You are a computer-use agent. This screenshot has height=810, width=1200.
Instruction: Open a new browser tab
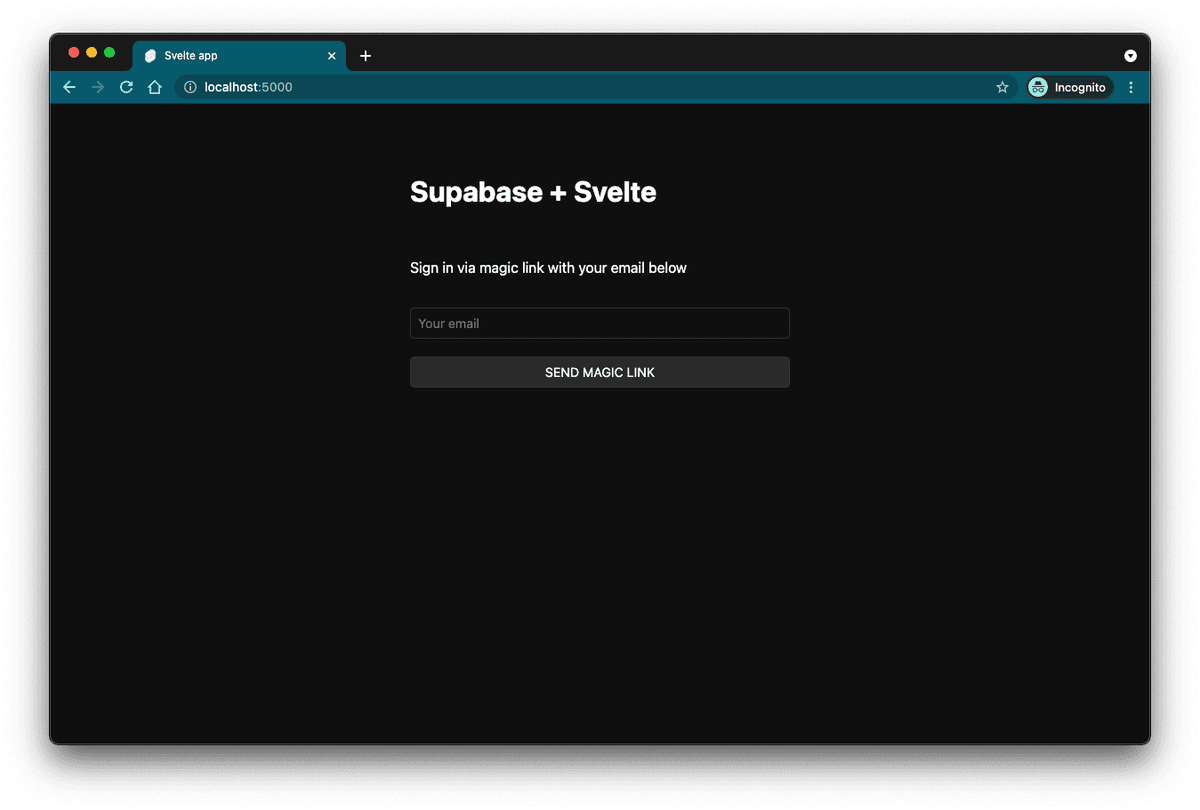365,56
